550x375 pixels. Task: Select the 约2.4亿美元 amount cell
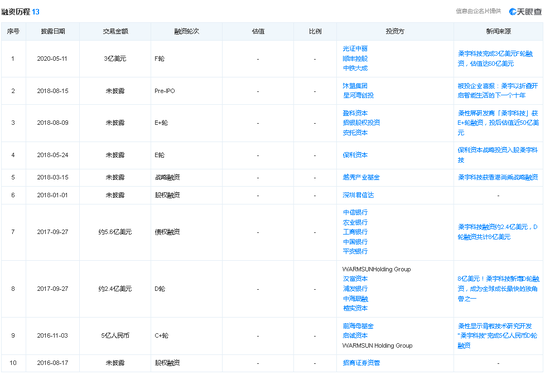pos(115,289)
